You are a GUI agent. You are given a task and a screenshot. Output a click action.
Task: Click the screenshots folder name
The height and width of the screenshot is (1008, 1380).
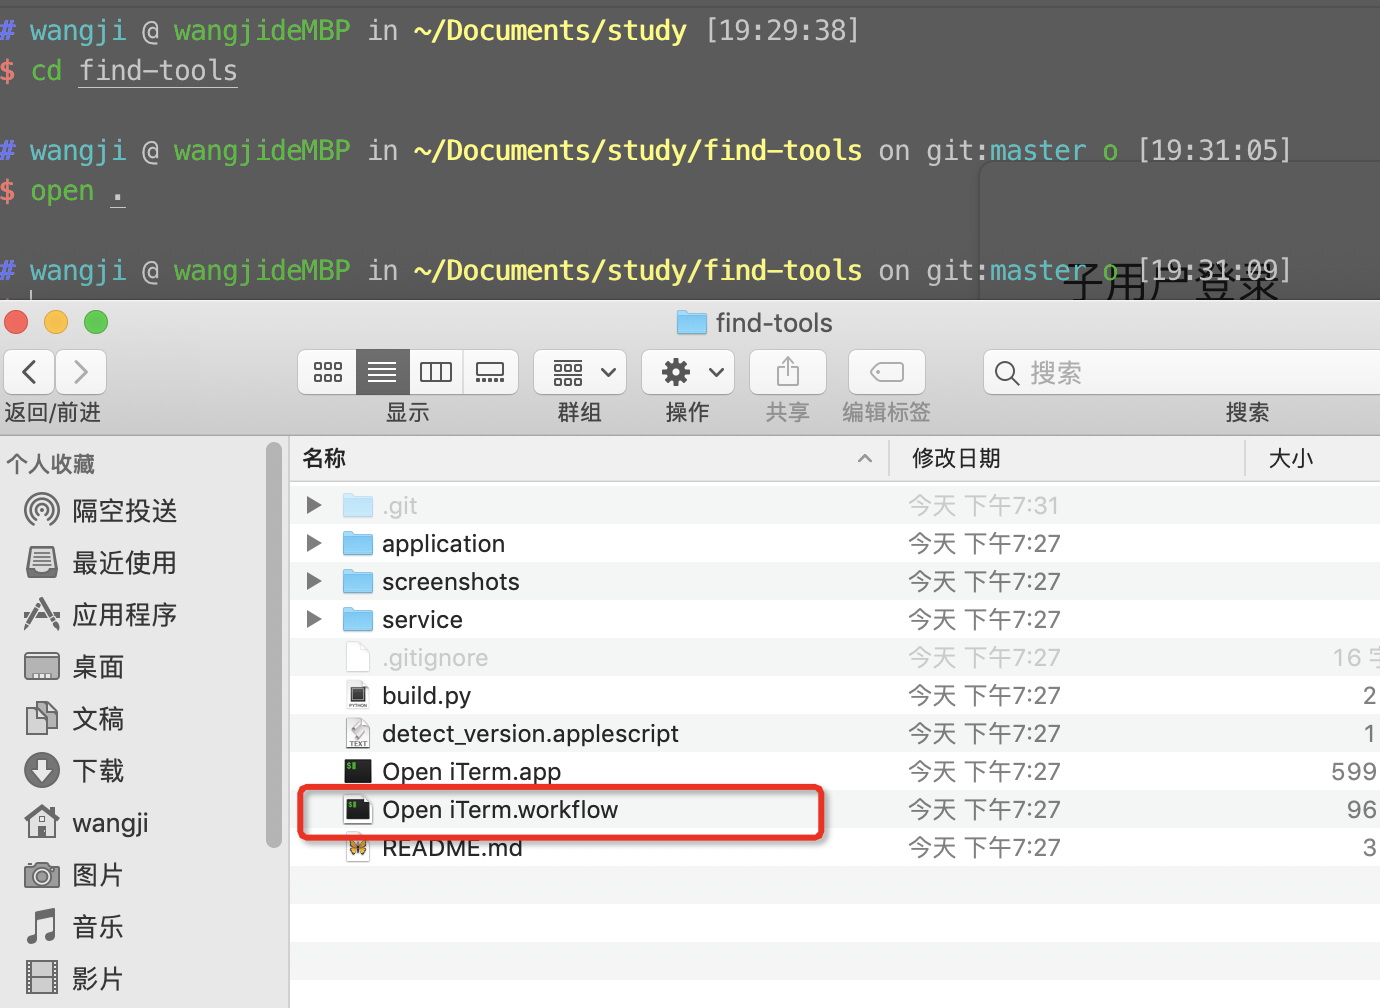[450, 582]
